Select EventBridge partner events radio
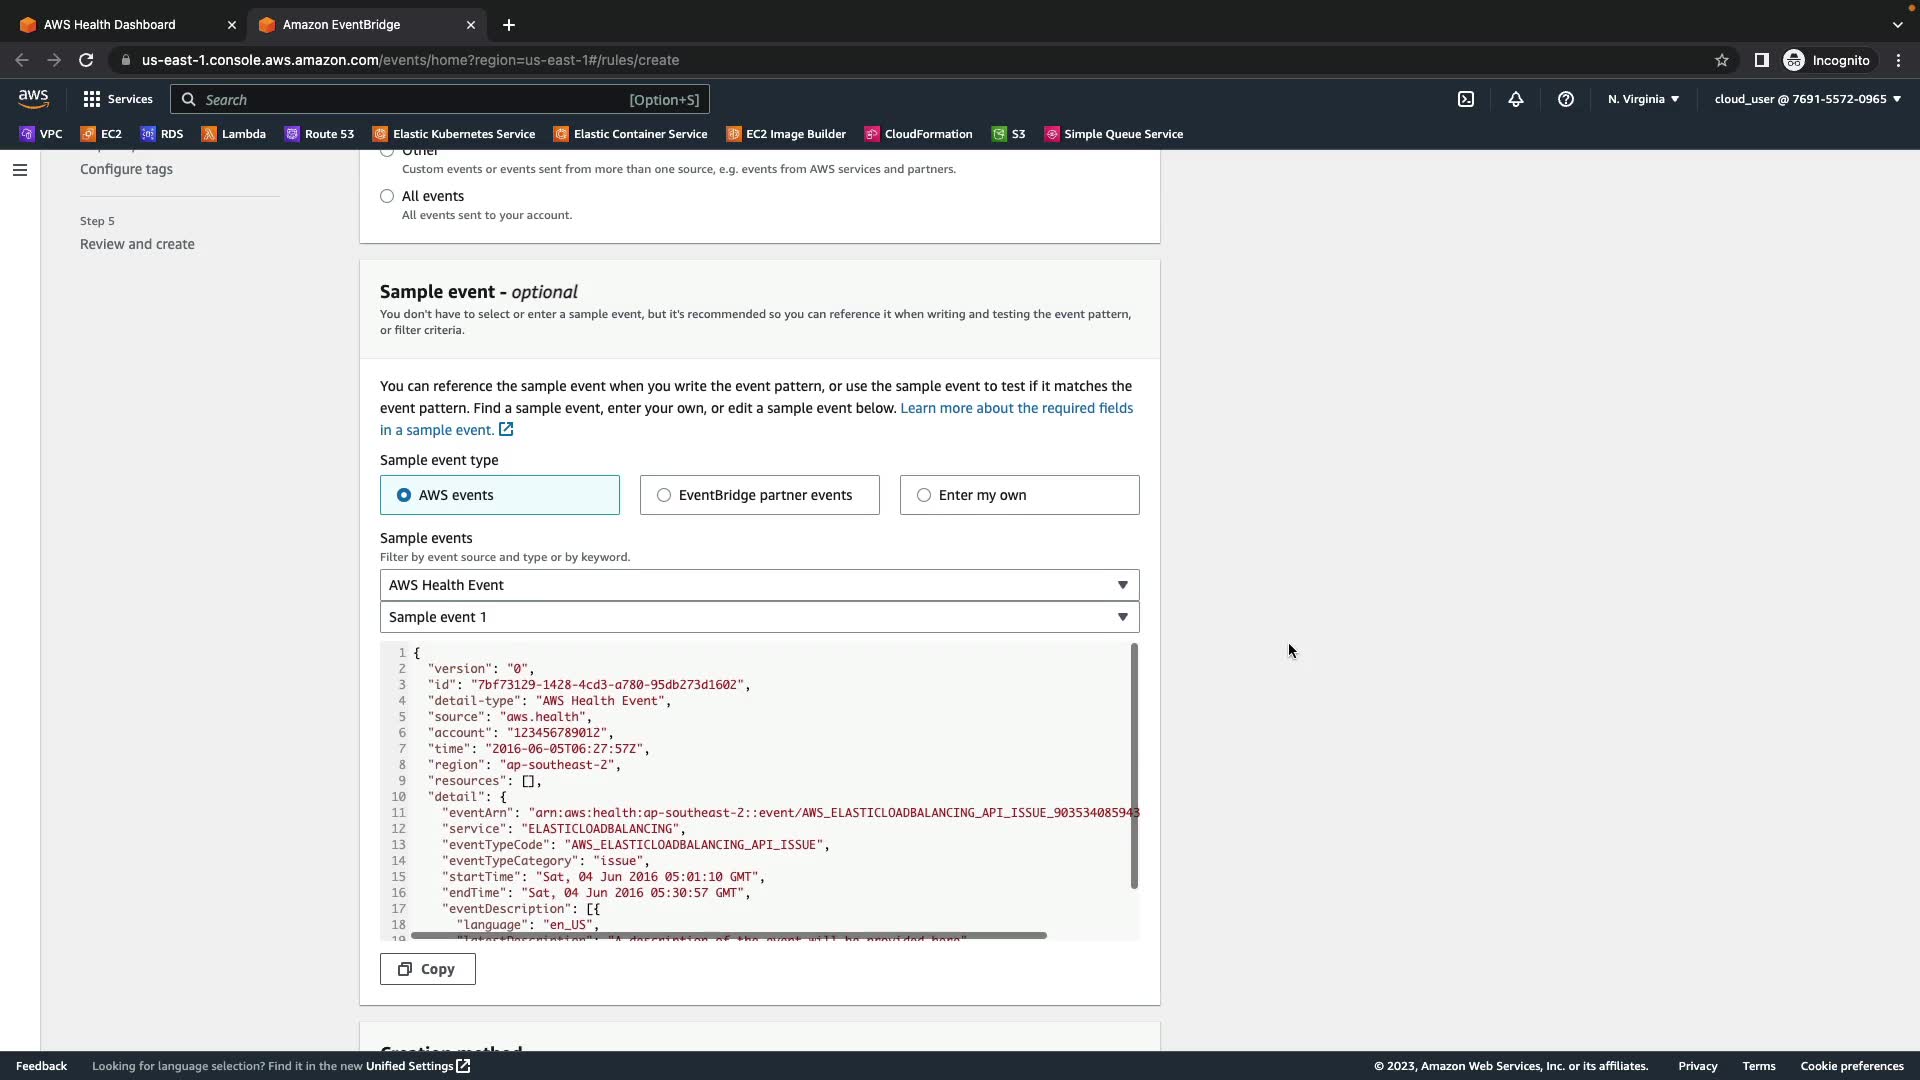Screen dimensions: 1920x1080 coord(664,495)
